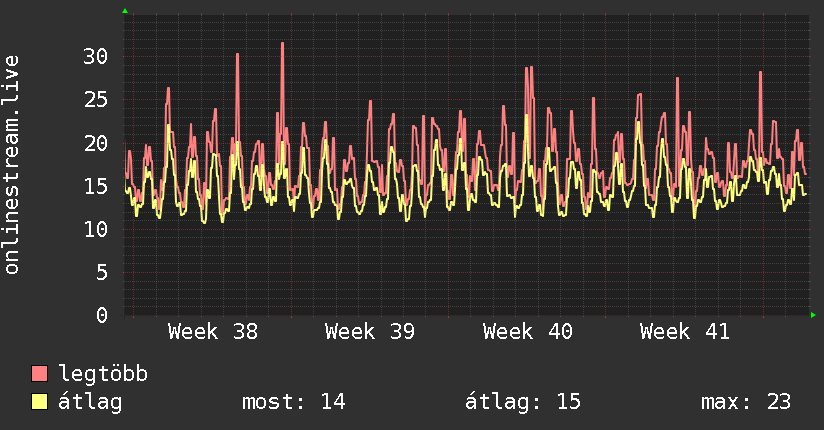The width and height of the screenshot is (824, 430).
Task: Click the y-axis value 5
Action: (102, 272)
